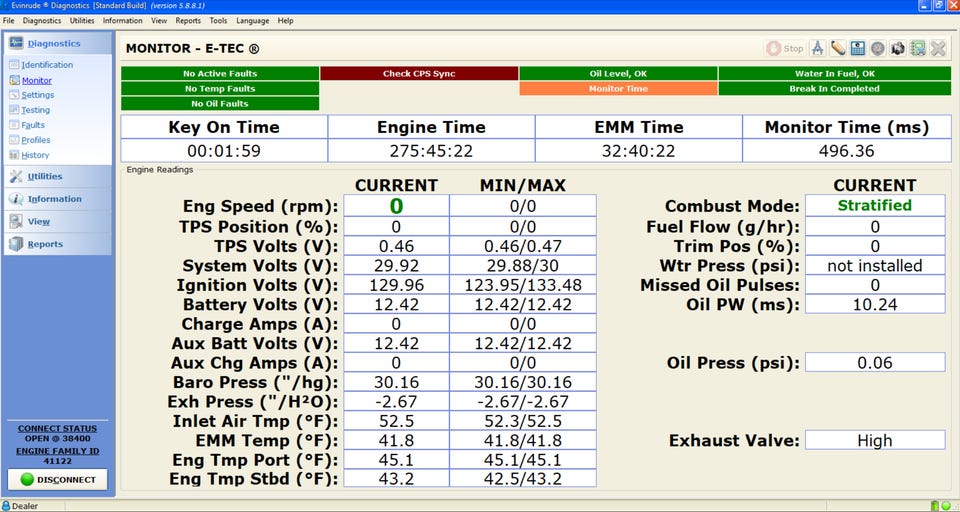Click the Faults sidebar icon

tap(14, 125)
